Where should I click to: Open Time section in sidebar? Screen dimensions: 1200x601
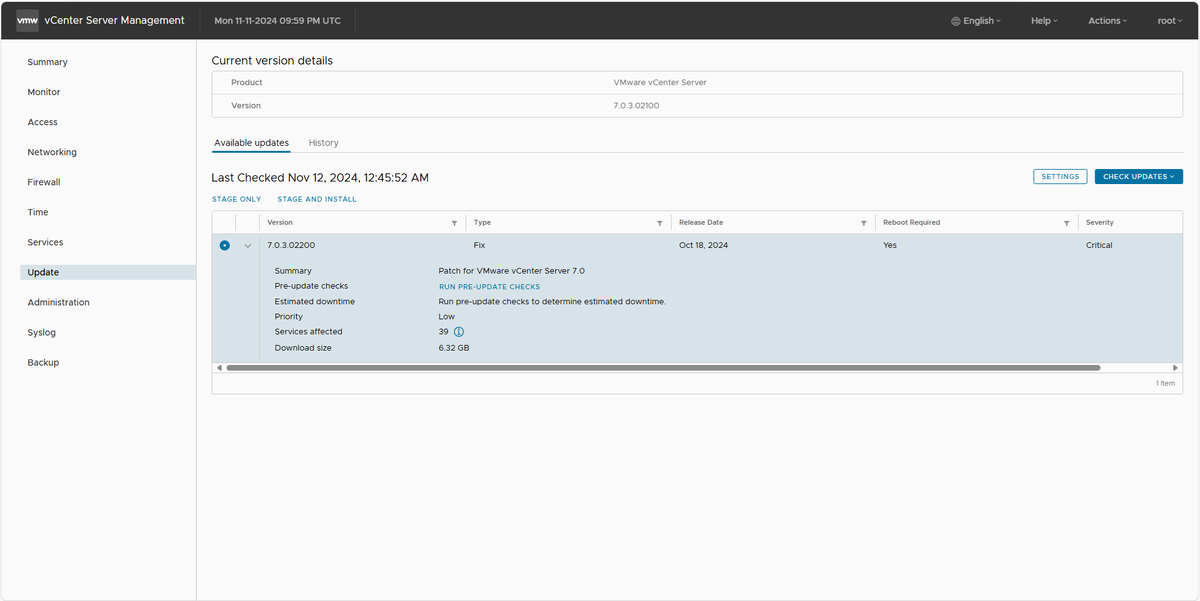(38, 212)
